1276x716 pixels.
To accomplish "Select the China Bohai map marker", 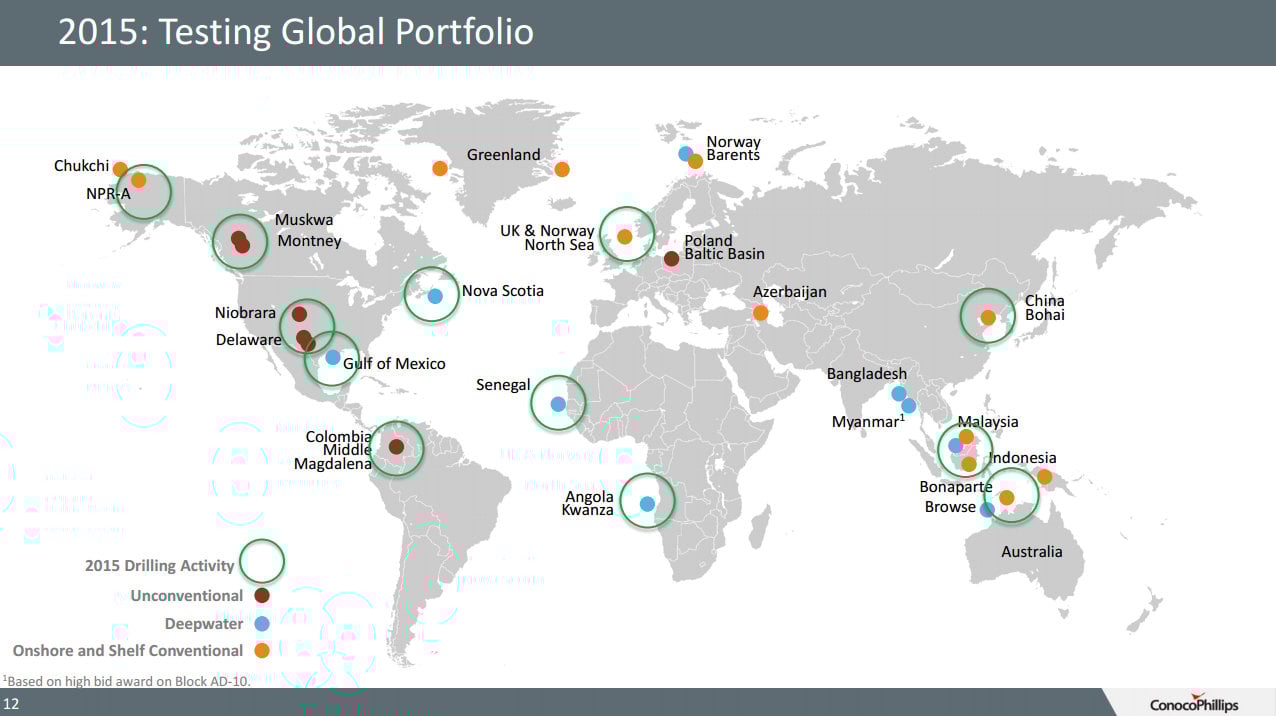I will tap(988, 317).
